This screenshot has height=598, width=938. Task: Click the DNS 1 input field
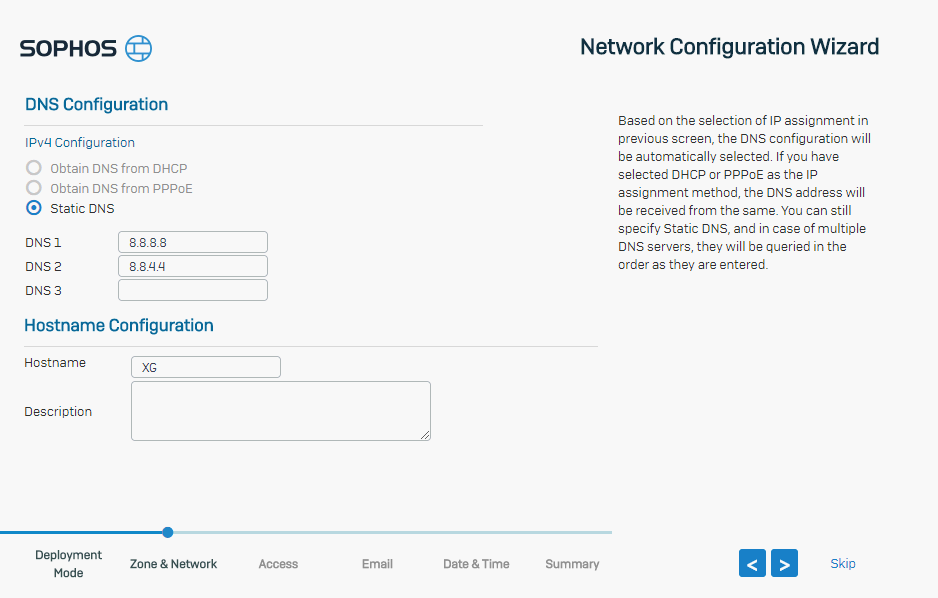[193, 242]
